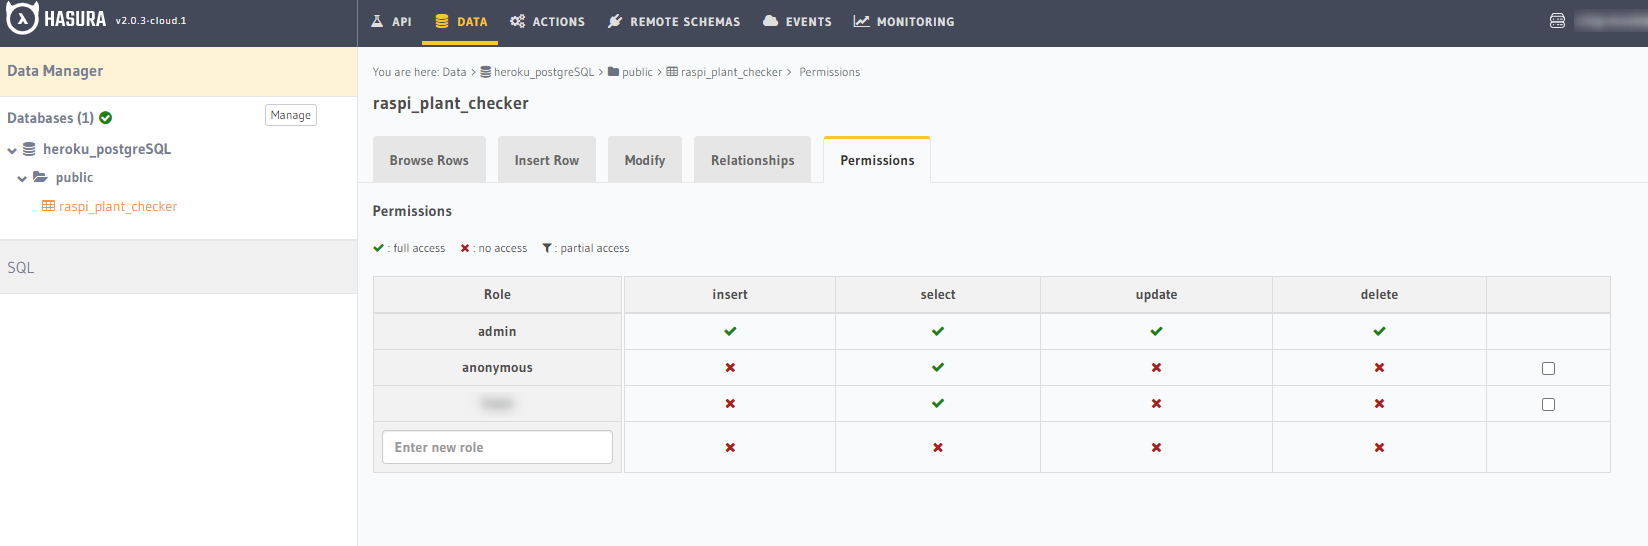The image size is (1648, 546).
Task: Edit blurred role update permission cross
Action: 1156,403
